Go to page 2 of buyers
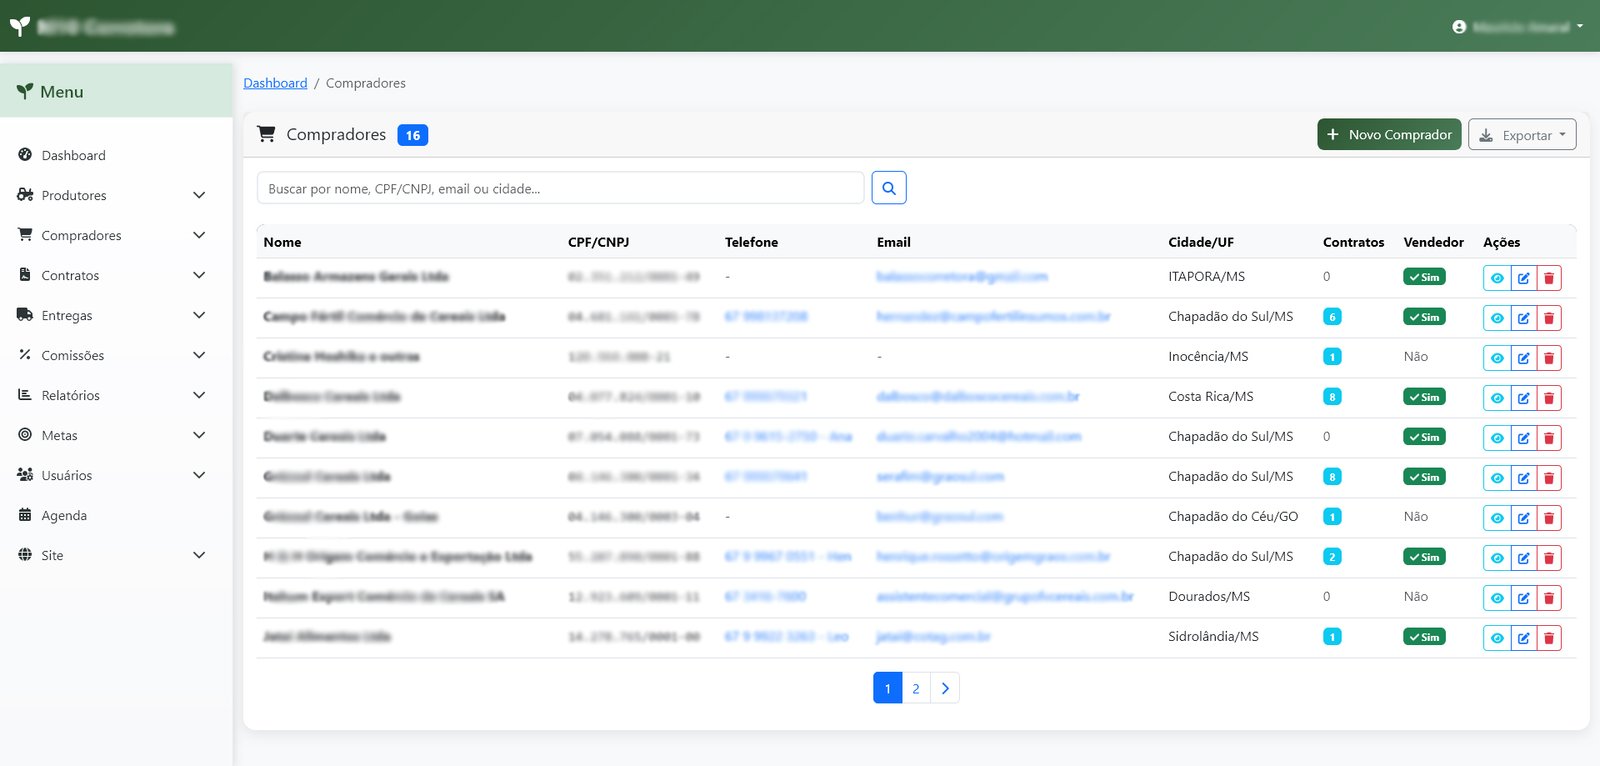The height and width of the screenshot is (766, 1600). pos(916,688)
